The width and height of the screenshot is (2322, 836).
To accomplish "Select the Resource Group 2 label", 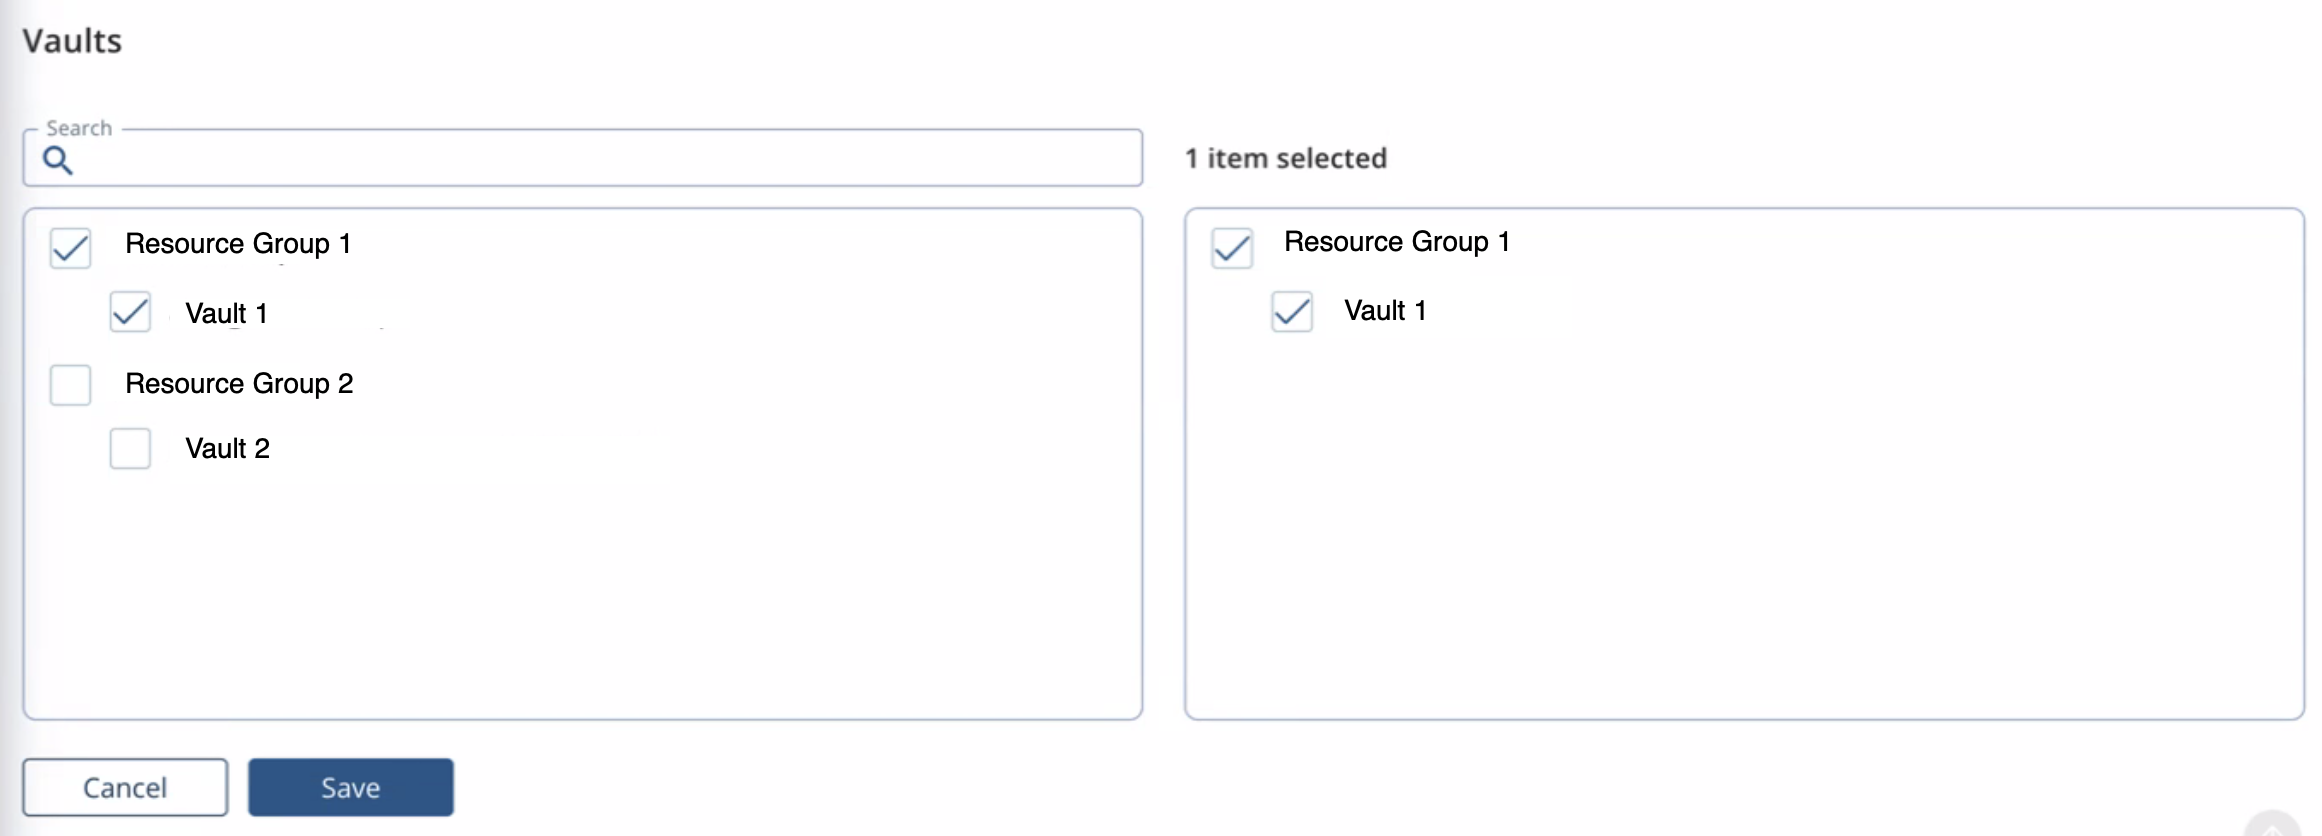I will (x=240, y=384).
